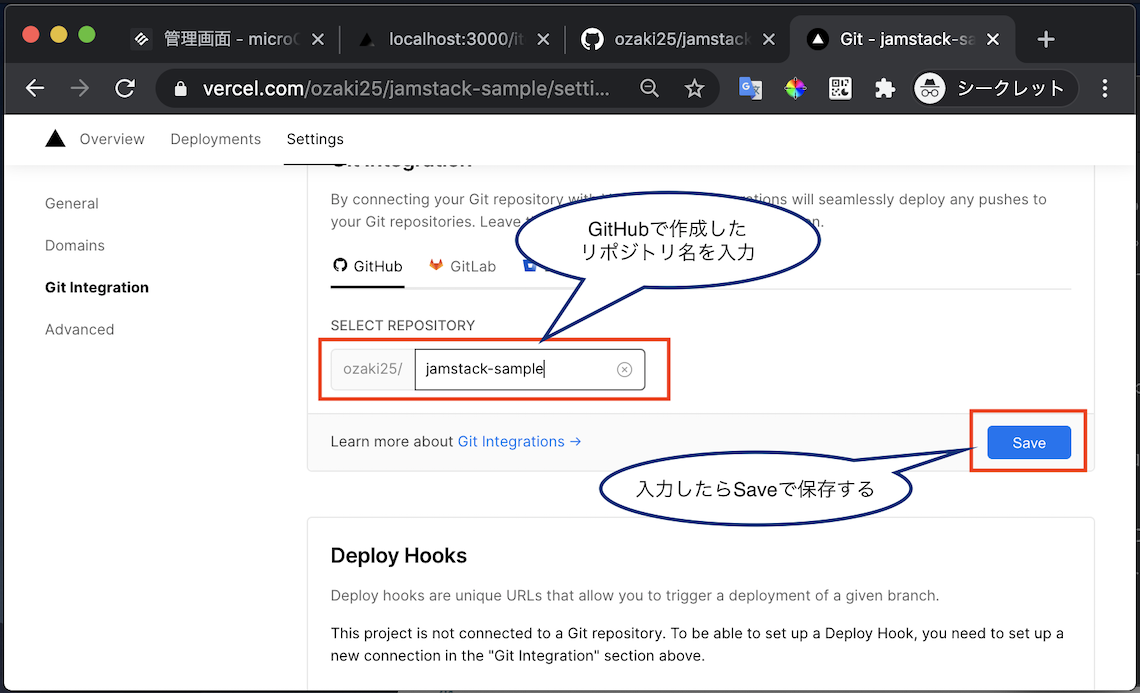1140x693 pixels.
Task: Close the 管理画面 microCMS tab
Action: tap(318, 39)
